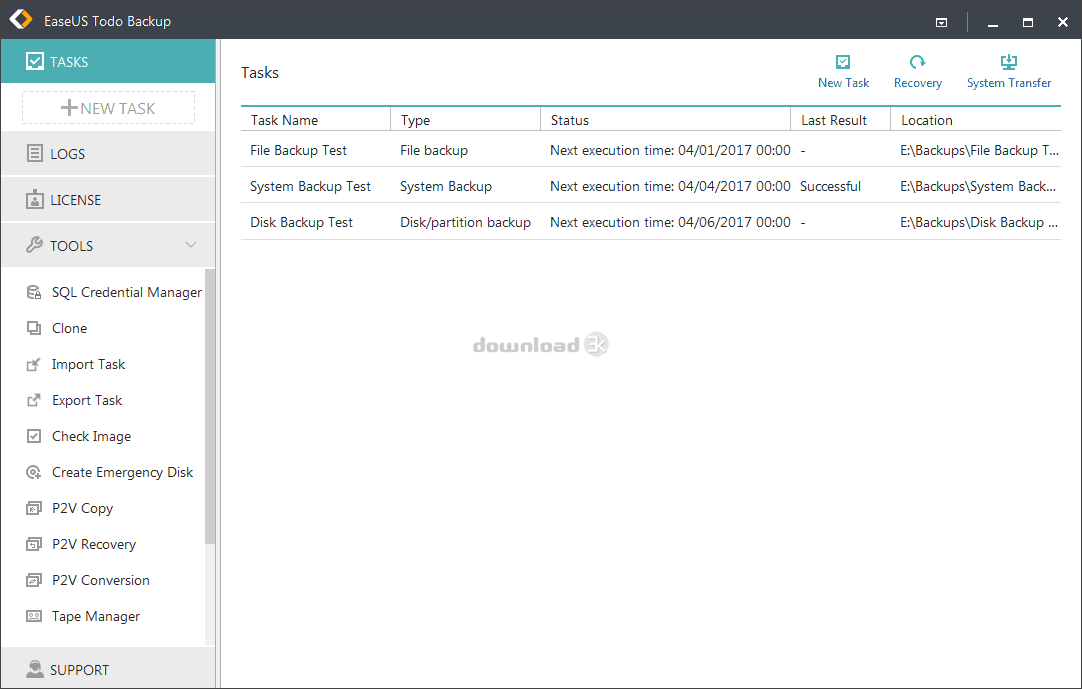Open the Tasks tab in the sidebar
1082x689 pixels.
pyautogui.click(x=108, y=61)
